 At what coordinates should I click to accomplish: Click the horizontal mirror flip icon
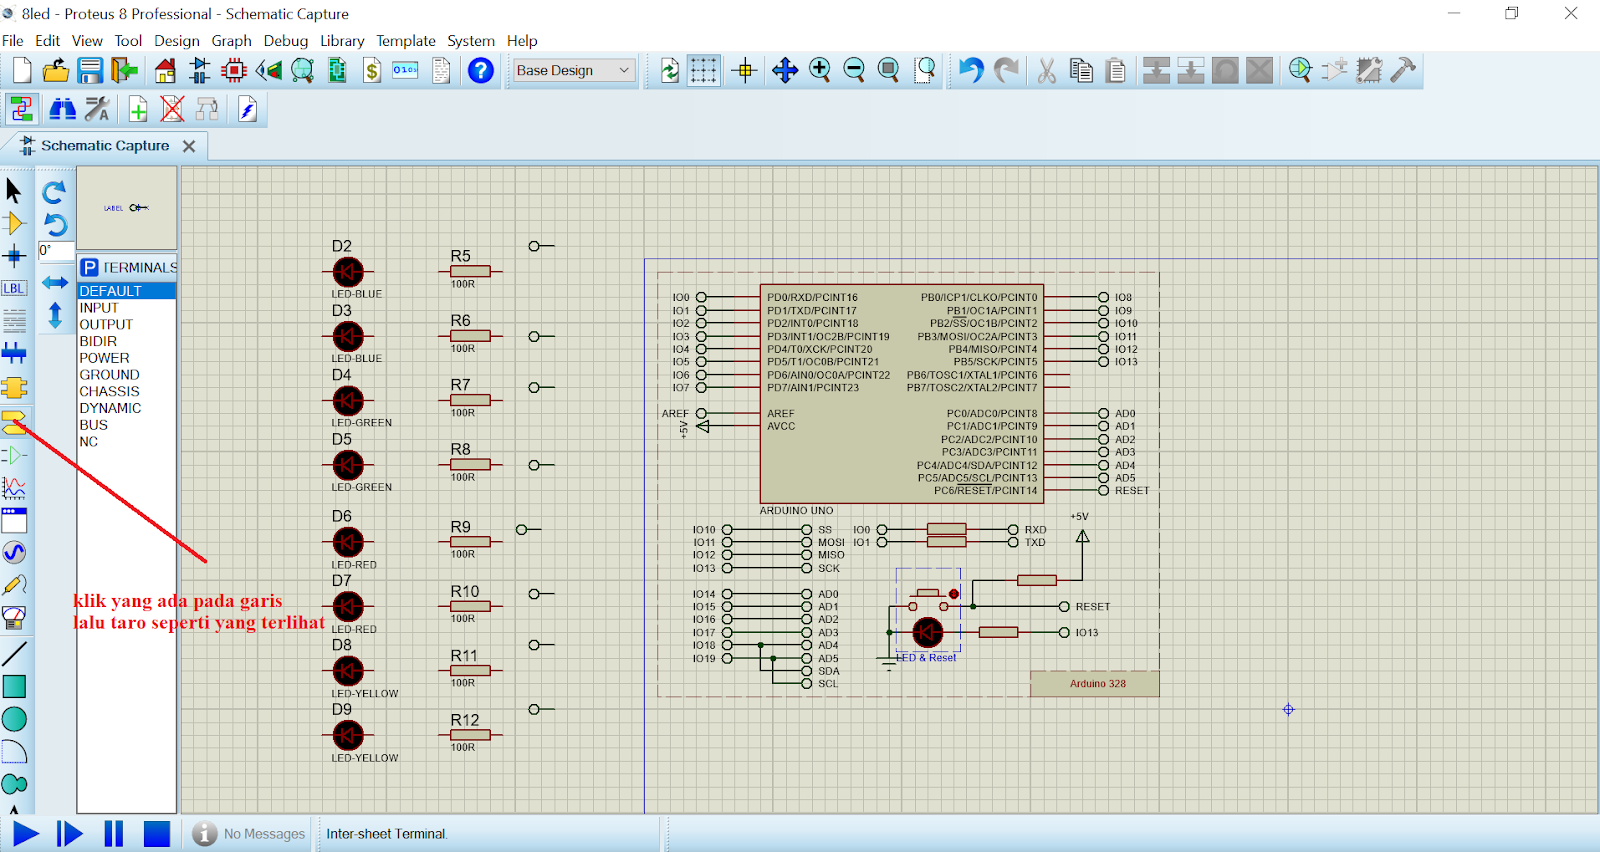(55, 283)
